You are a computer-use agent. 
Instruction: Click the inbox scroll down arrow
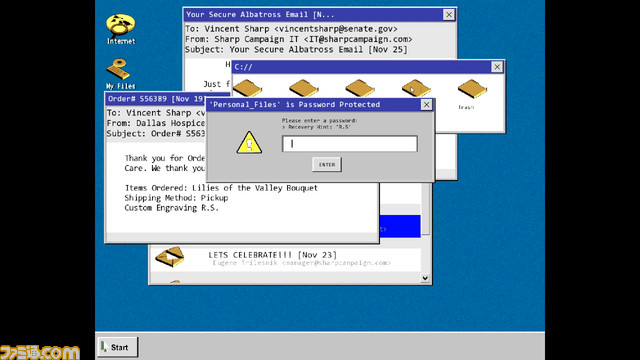coord(425,278)
